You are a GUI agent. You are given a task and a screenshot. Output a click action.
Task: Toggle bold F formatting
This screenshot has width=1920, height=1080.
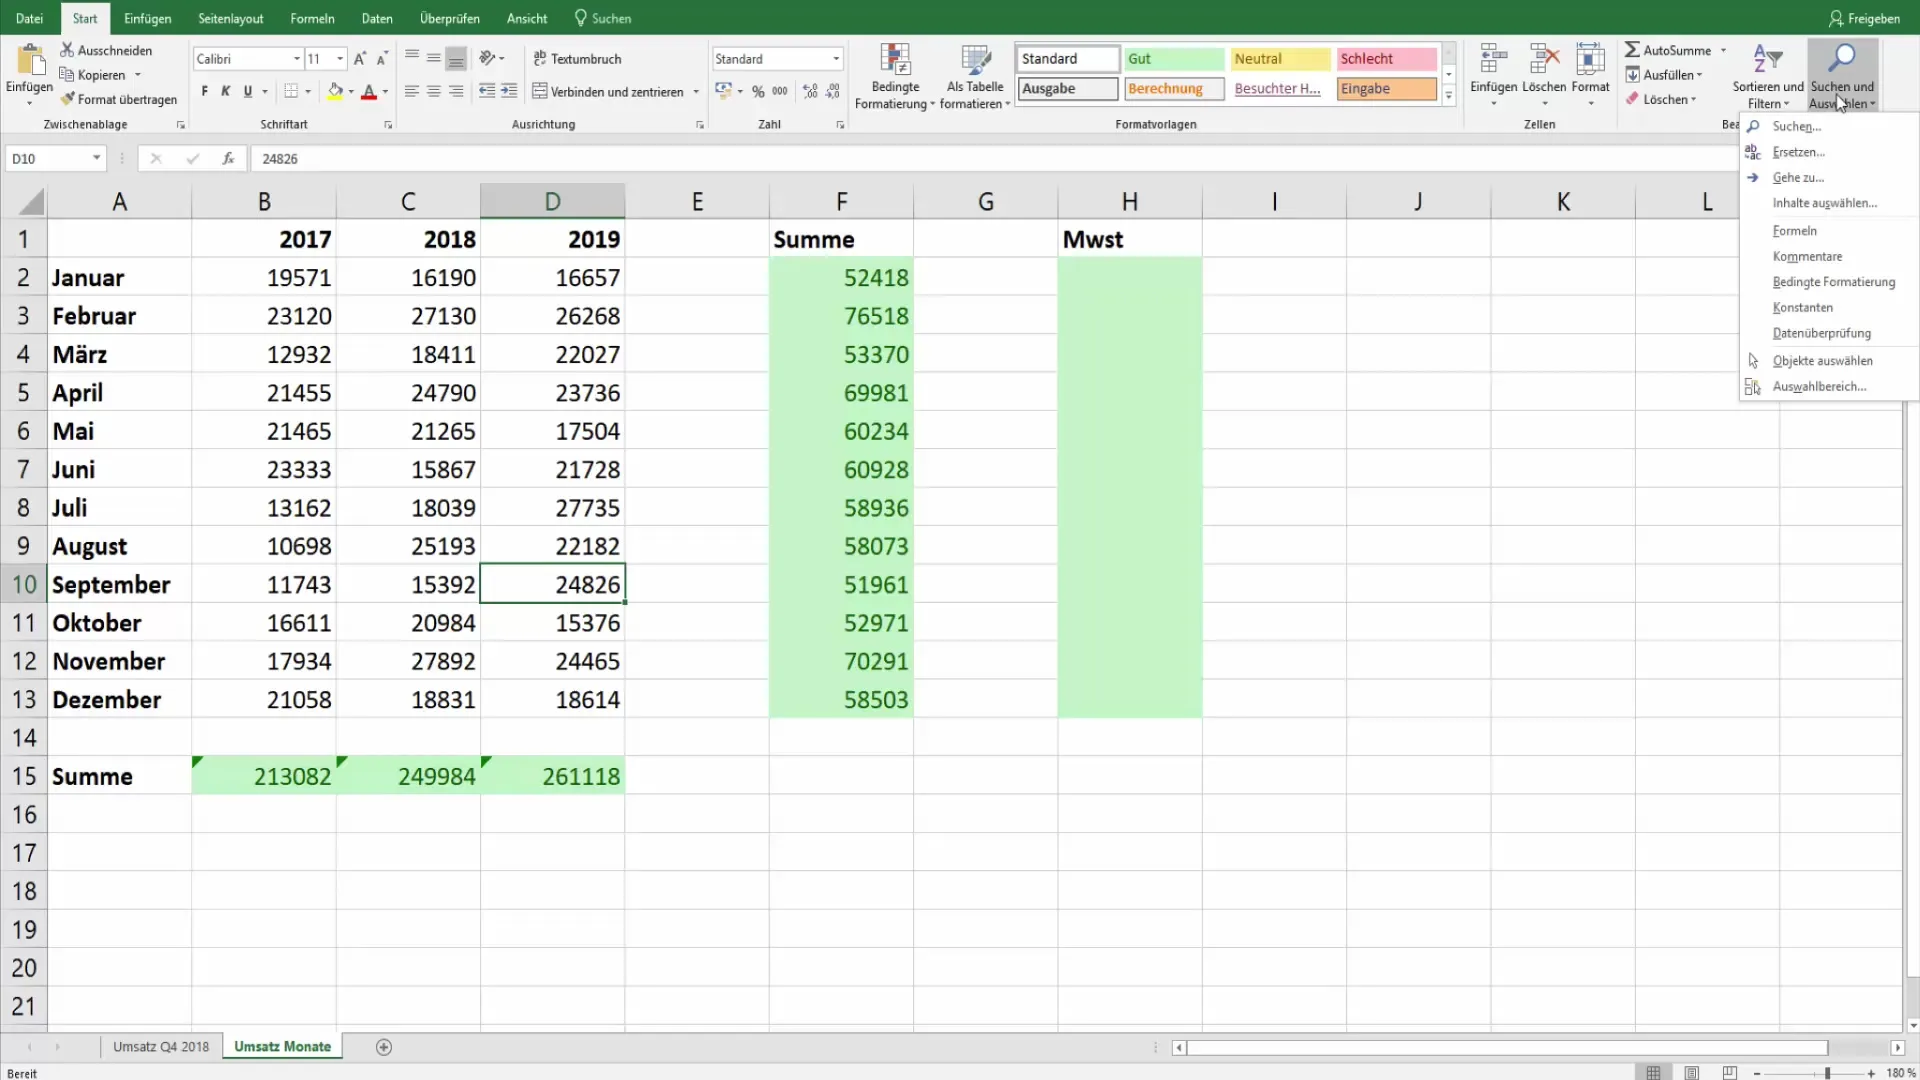coord(205,91)
